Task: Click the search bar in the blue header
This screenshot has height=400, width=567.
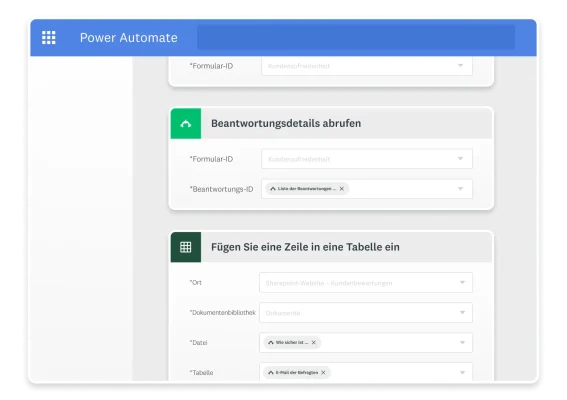Action: click(x=356, y=37)
